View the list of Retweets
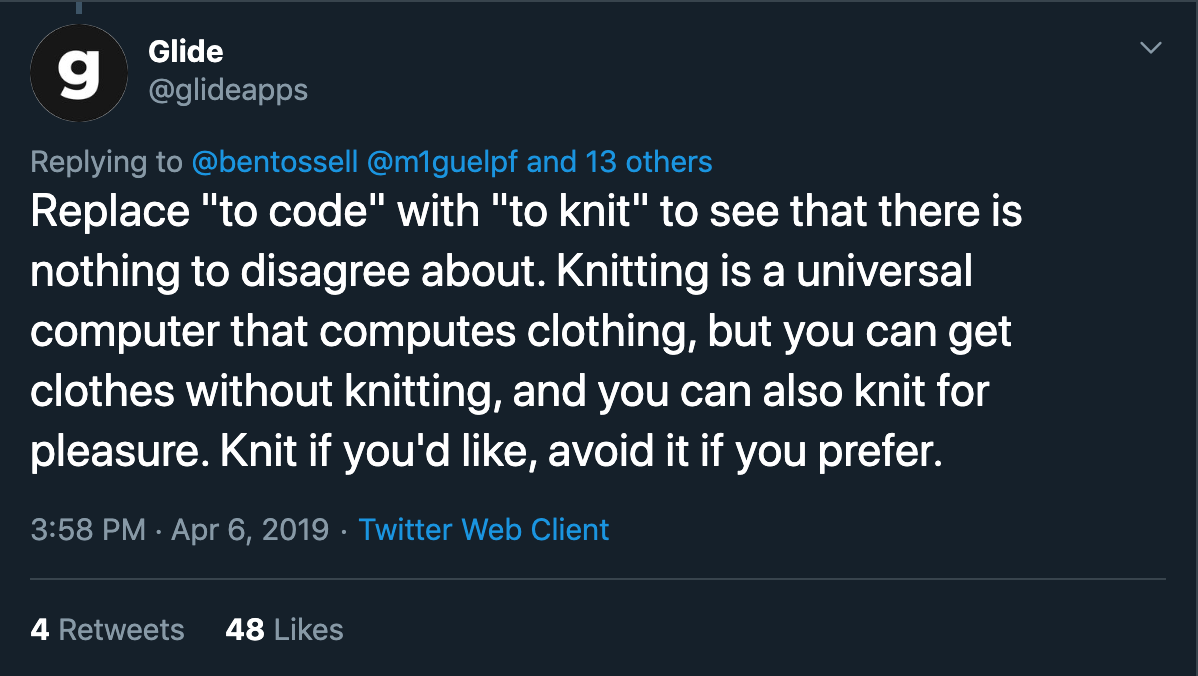The image size is (1198, 676). coord(121,629)
